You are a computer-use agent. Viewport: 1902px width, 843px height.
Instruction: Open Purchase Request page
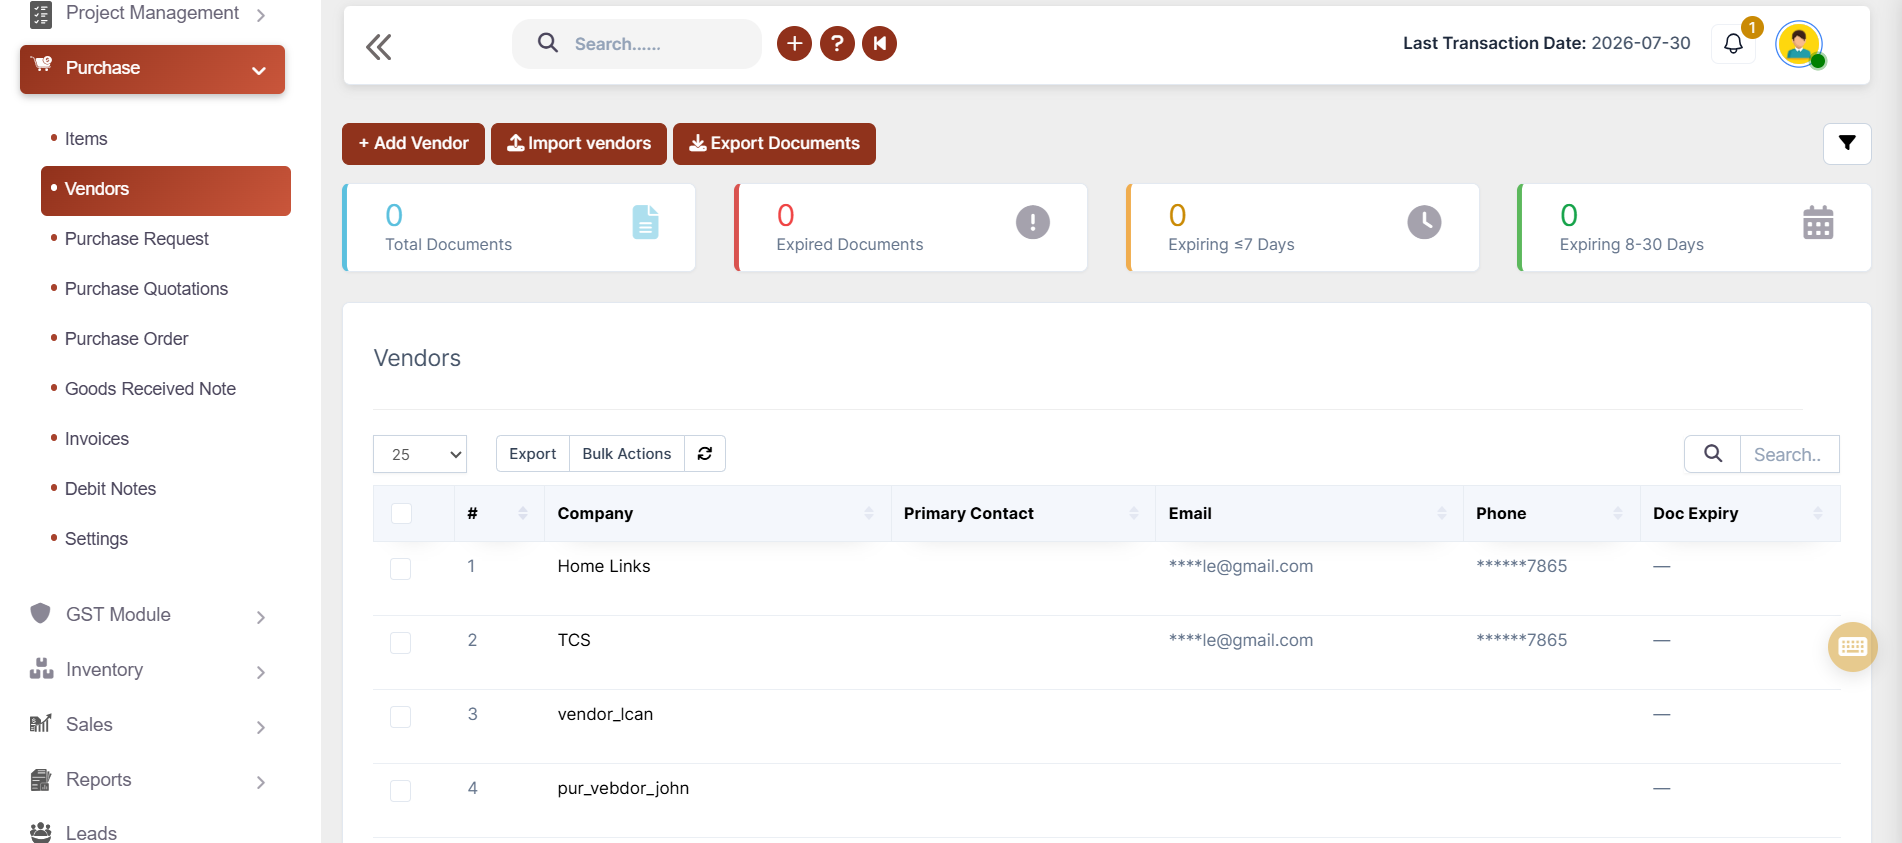pos(137,239)
